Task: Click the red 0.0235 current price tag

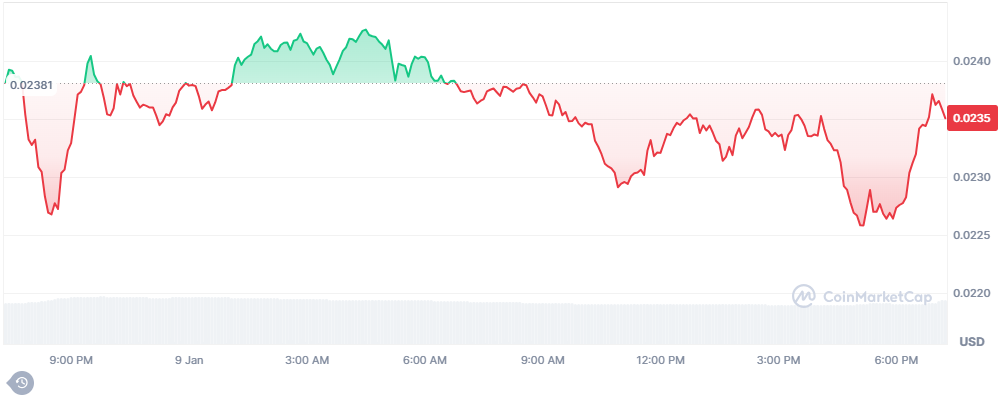Action: (971, 118)
